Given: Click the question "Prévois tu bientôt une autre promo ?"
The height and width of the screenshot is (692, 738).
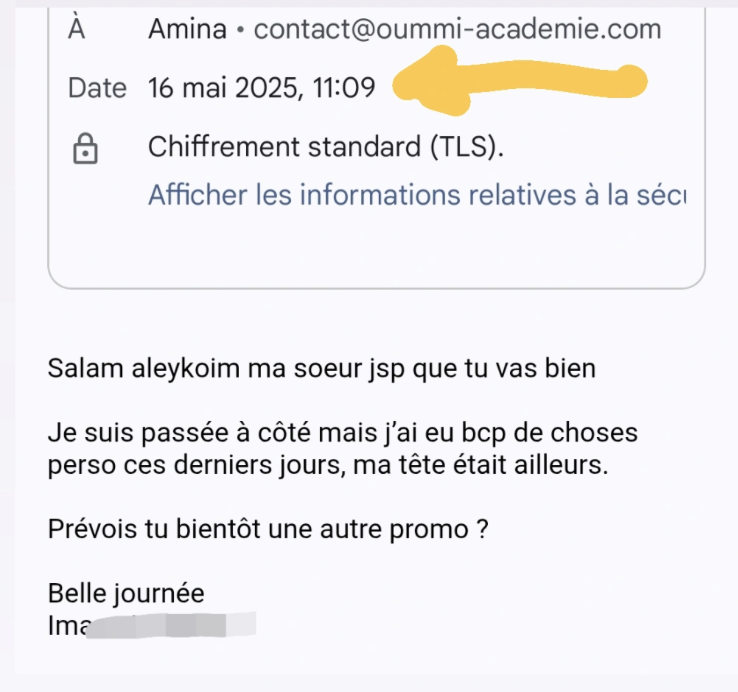Looking at the screenshot, I should click(x=267, y=530).
